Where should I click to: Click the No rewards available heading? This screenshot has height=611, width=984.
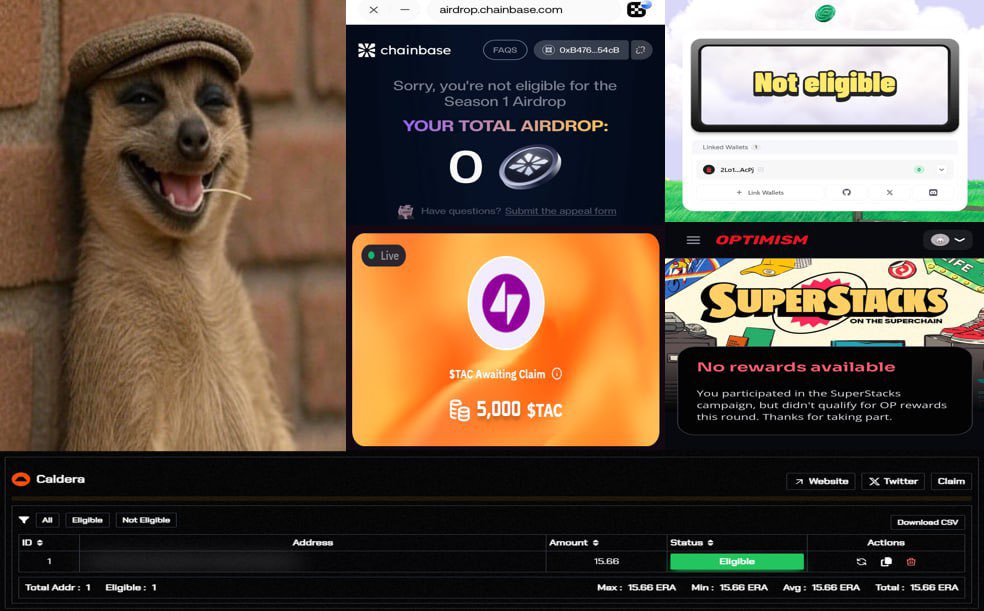point(796,367)
